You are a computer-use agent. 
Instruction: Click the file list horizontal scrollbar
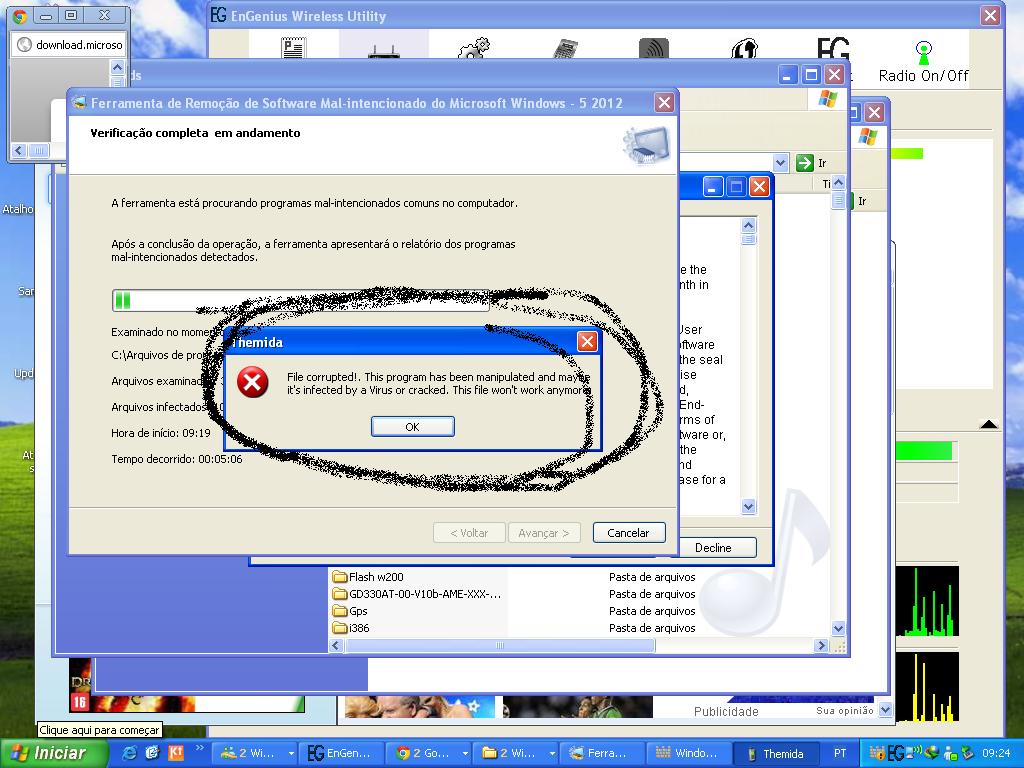tap(500, 645)
